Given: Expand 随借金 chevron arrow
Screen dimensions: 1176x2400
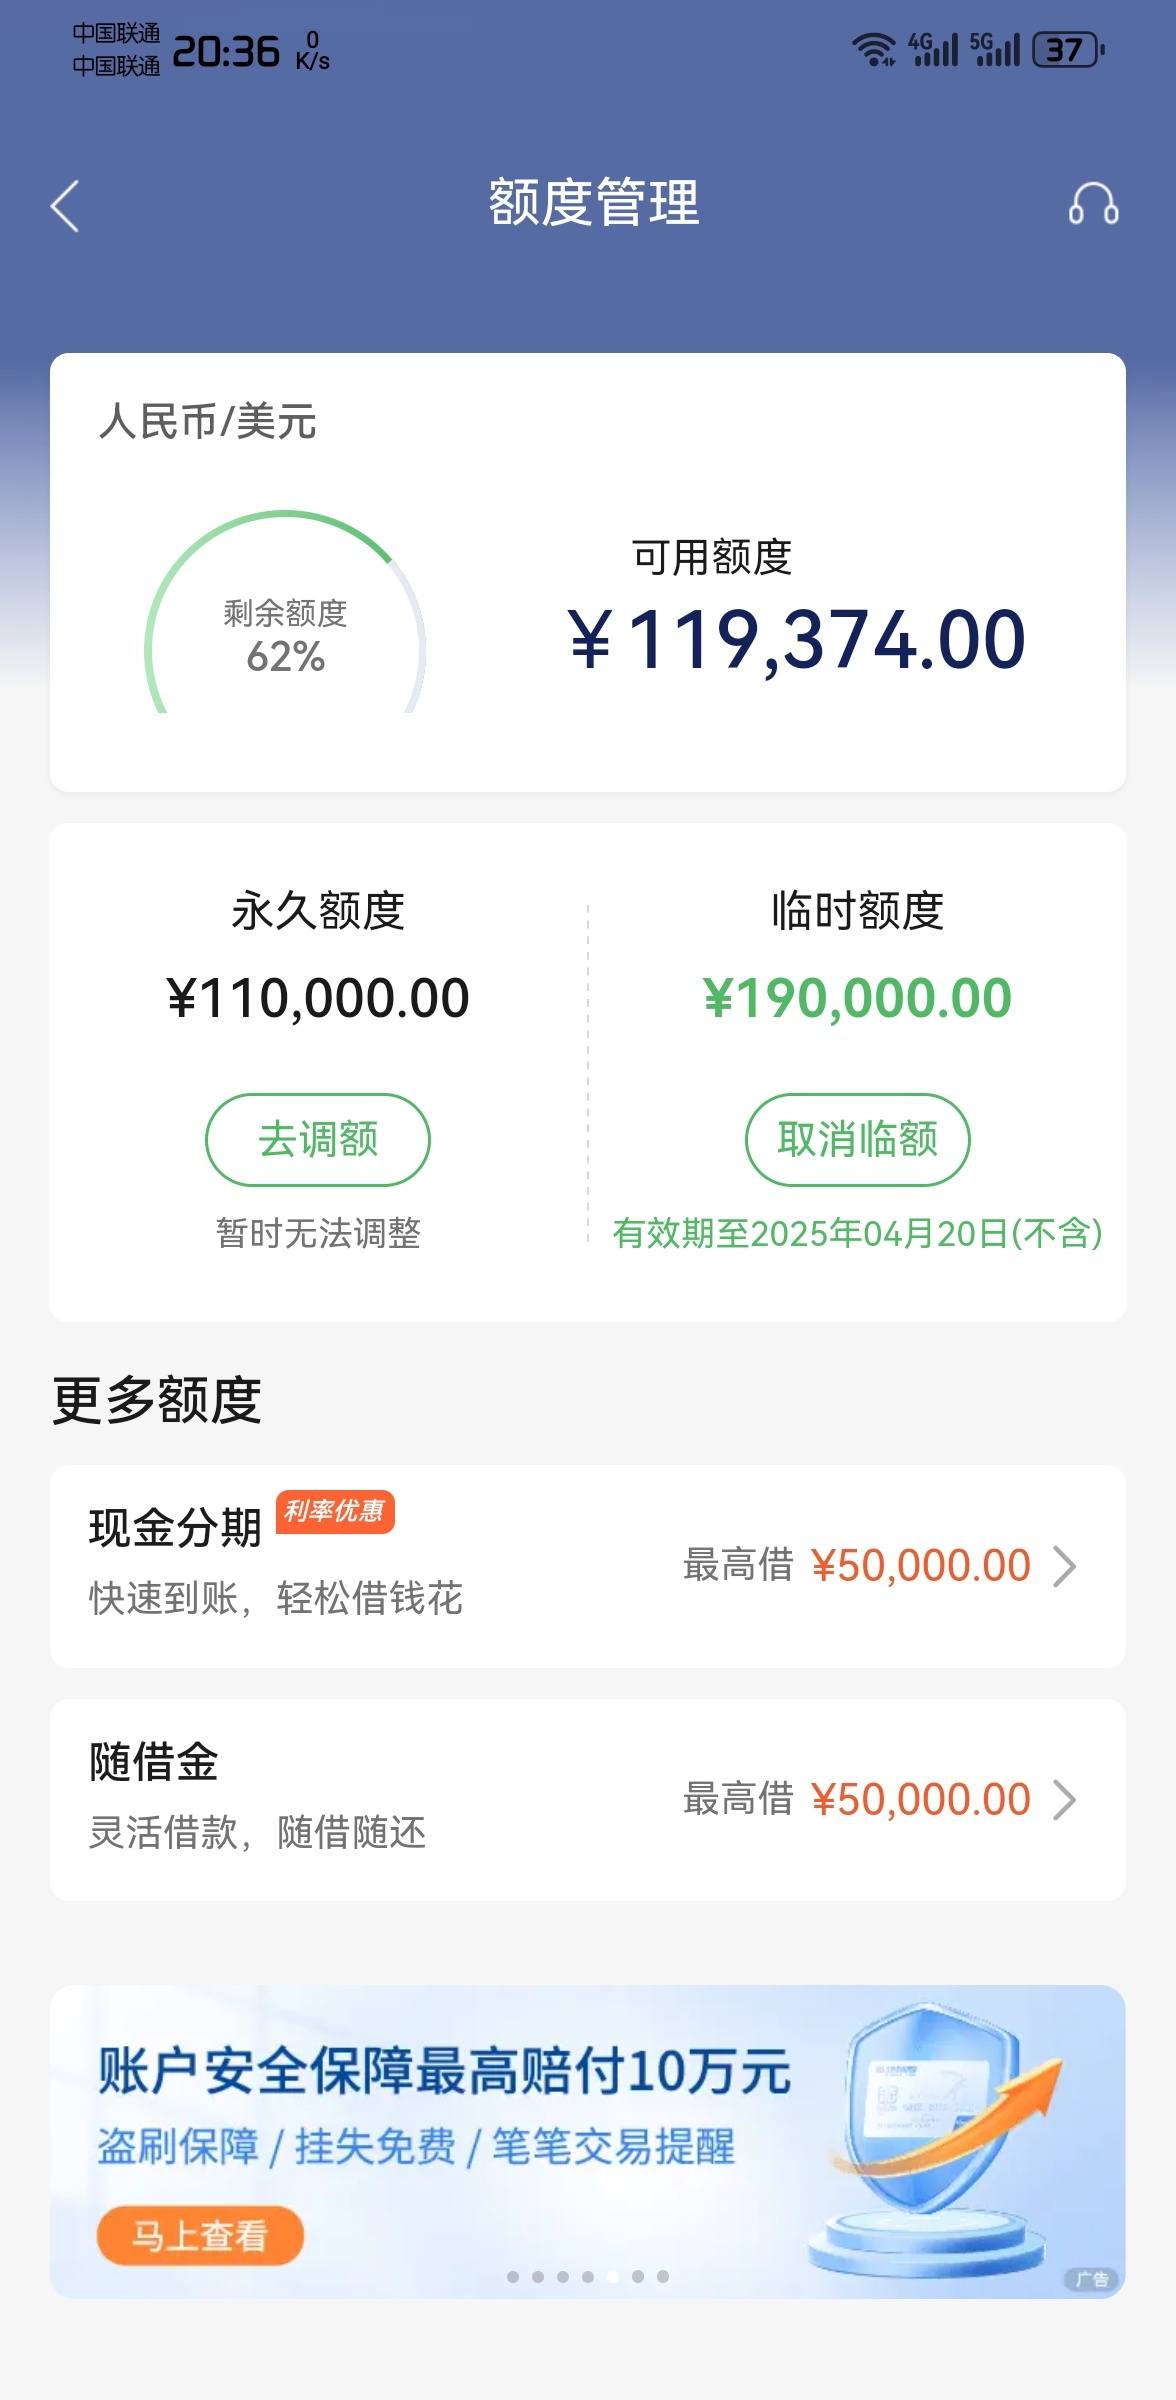Looking at the screenshot, I should [x=1065, y=1800].
